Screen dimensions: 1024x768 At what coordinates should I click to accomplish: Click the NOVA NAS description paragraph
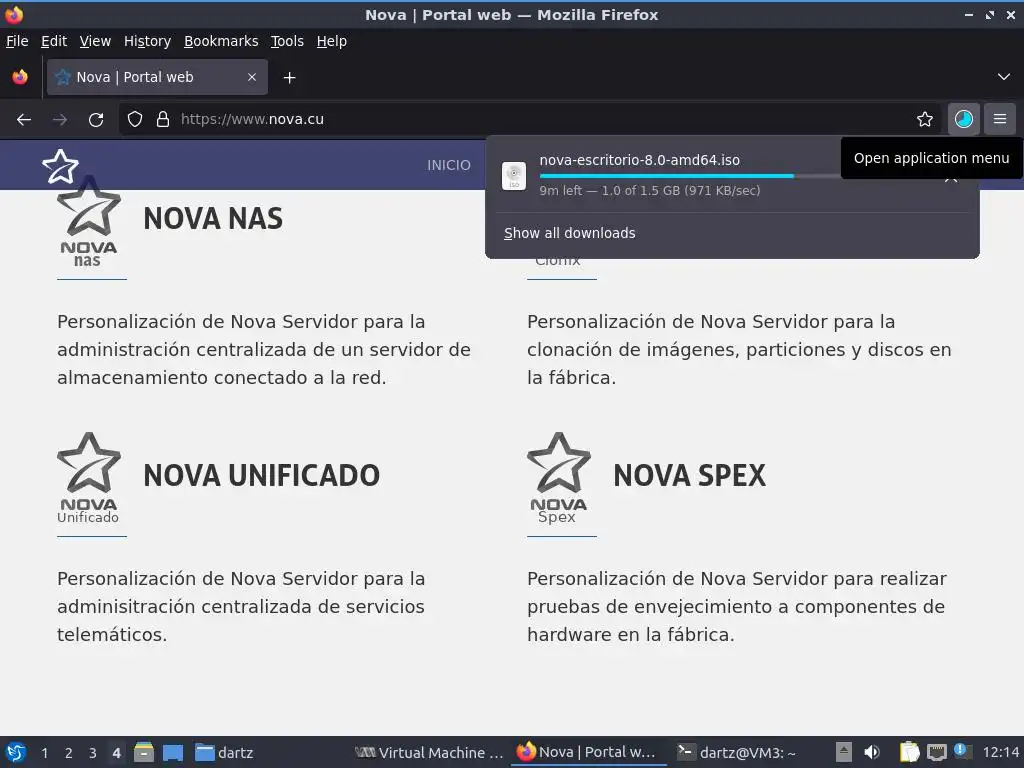pyautogui.click(x=264, y=349)
